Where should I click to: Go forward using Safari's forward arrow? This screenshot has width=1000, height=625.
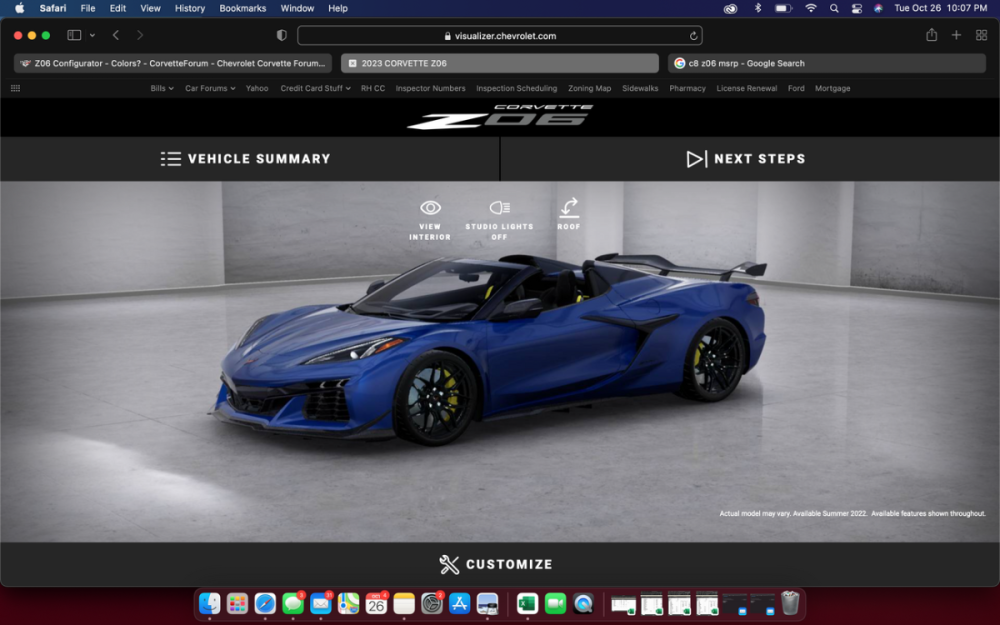[140, 35]
